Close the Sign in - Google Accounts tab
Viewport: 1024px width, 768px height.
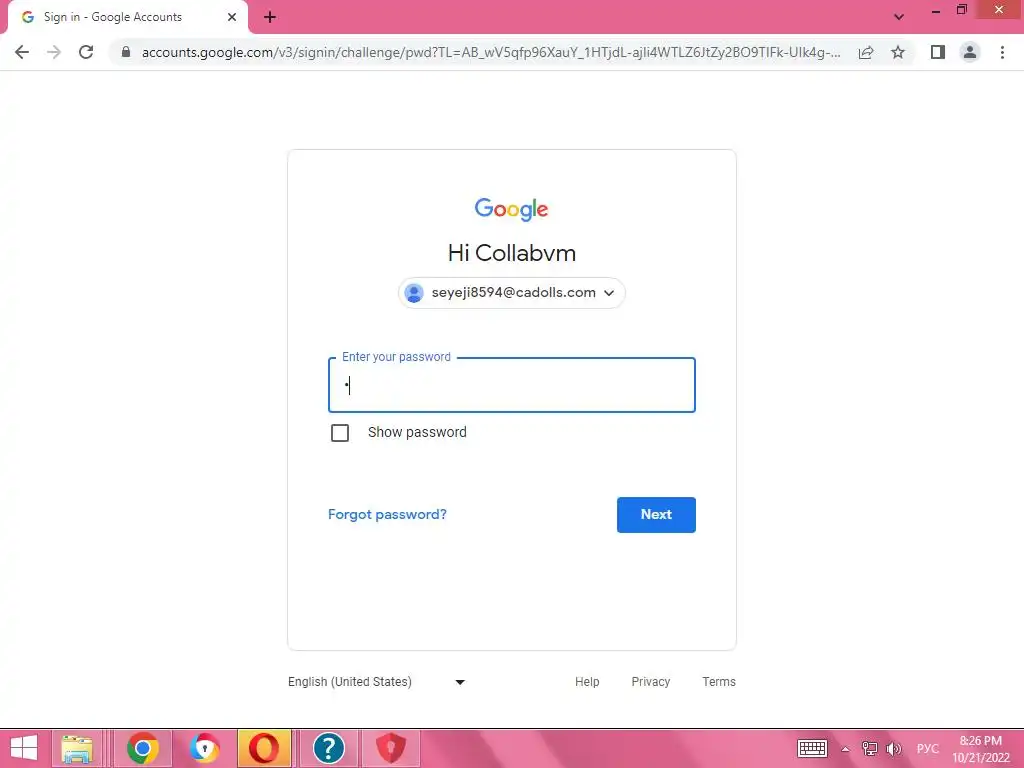click(x=232, y=17)
